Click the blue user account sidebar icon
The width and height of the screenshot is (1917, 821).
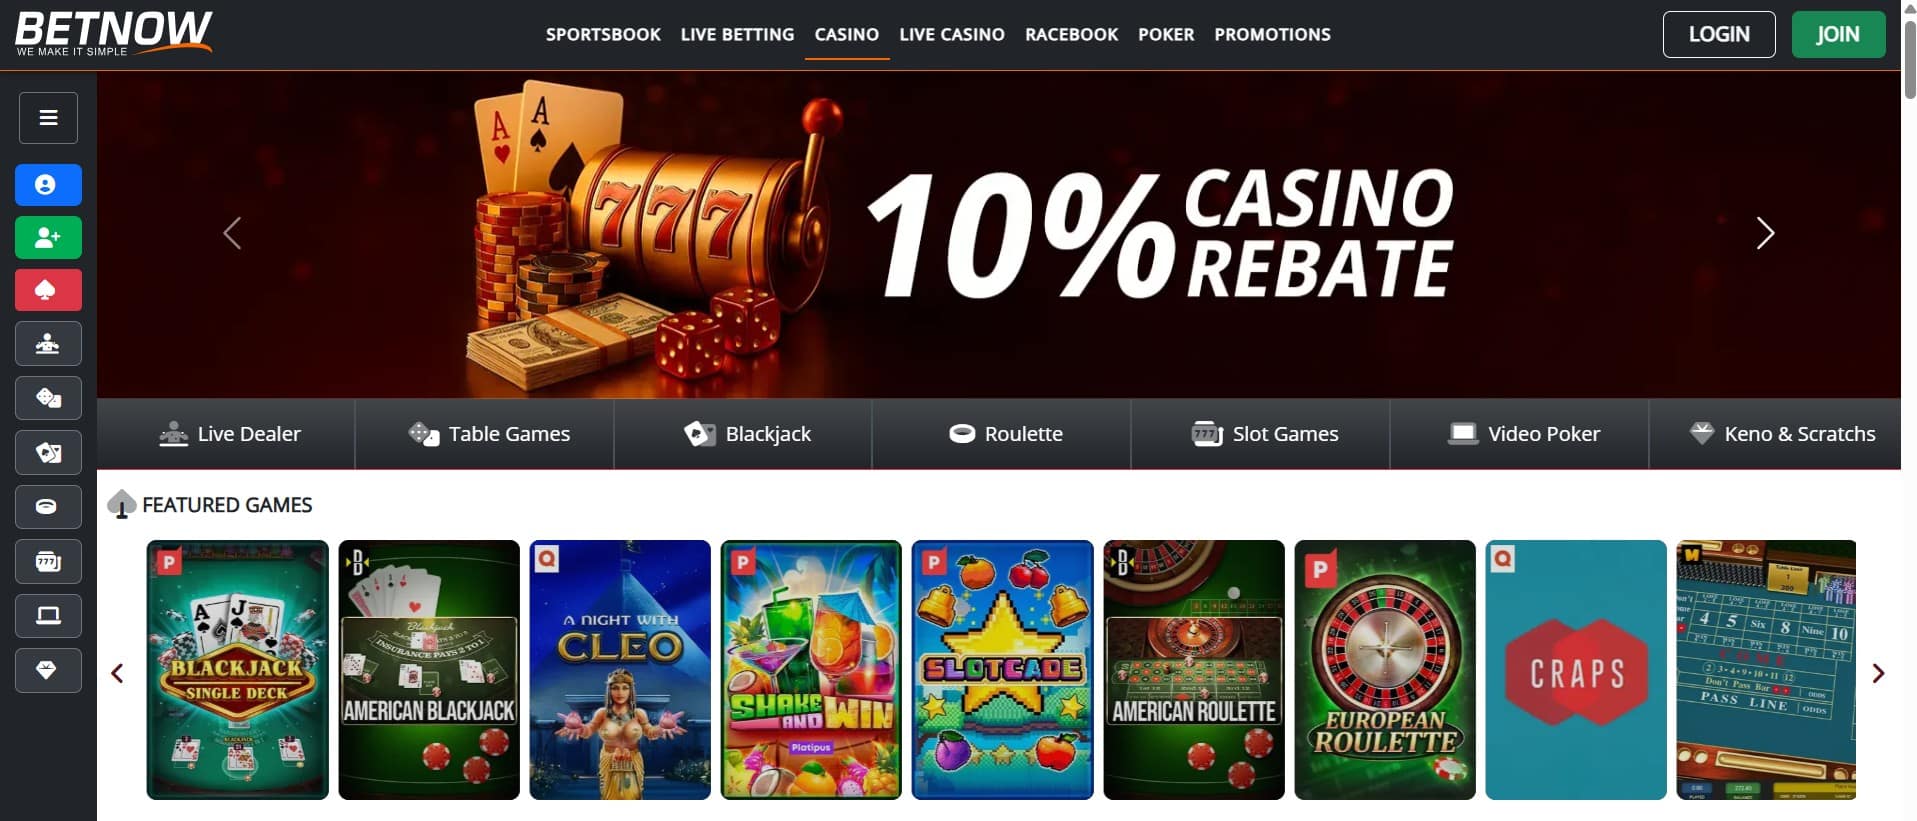(x=48, y=185)
